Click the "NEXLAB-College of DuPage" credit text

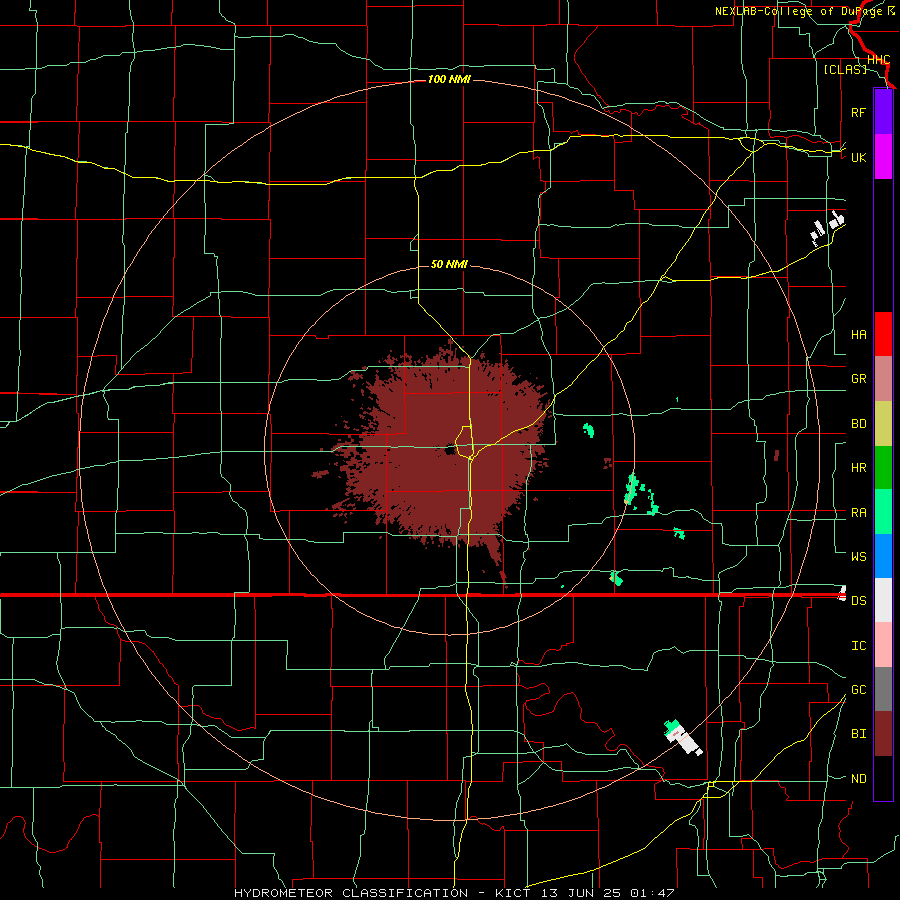point(800,11)
